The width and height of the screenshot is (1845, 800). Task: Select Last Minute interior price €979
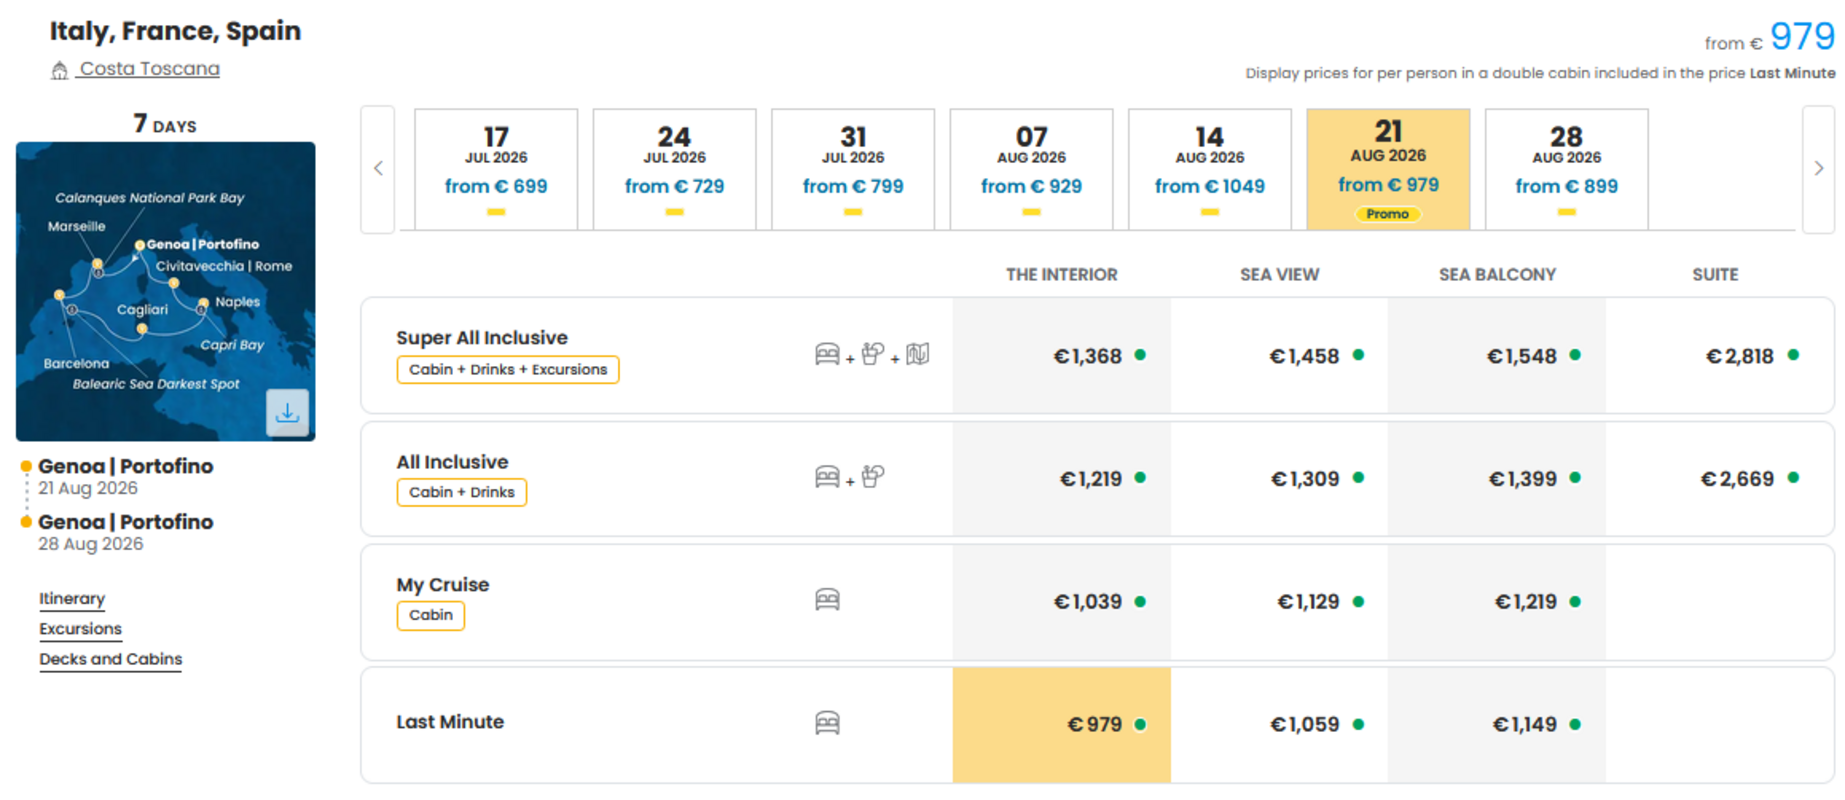pos(1062,725)
